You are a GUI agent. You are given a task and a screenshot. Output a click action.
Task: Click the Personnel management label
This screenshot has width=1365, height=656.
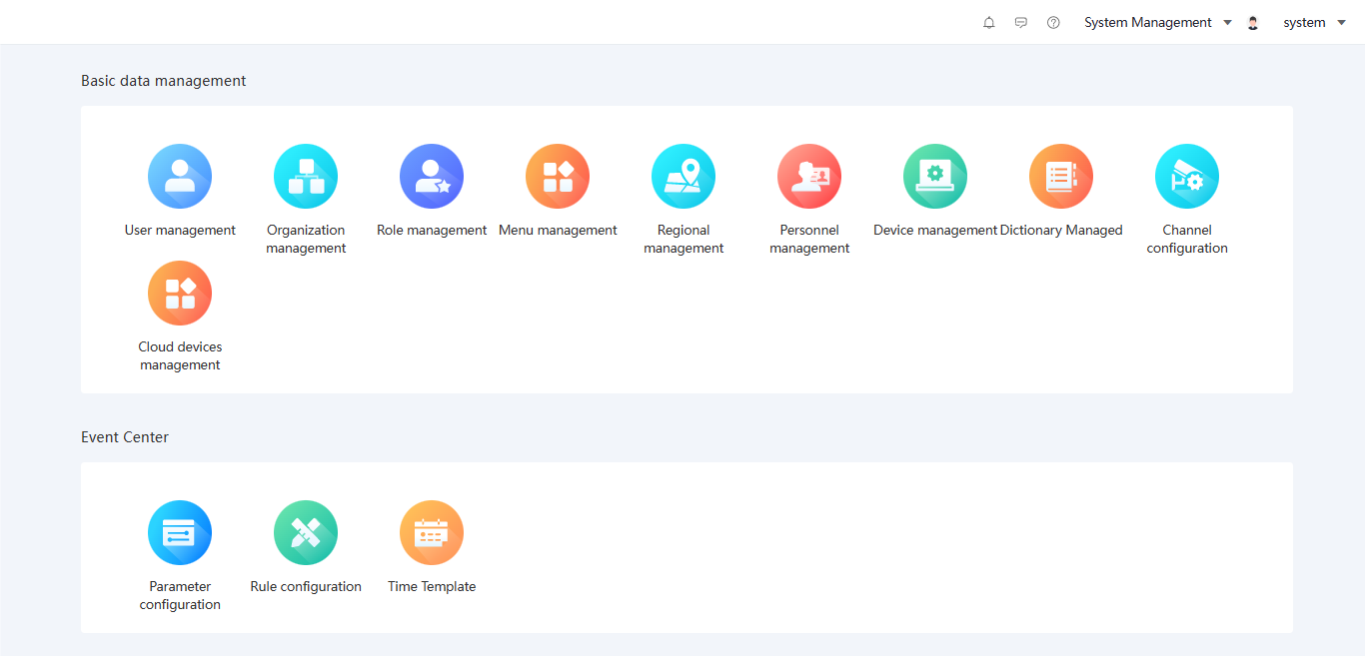click(x=810, y=239)
